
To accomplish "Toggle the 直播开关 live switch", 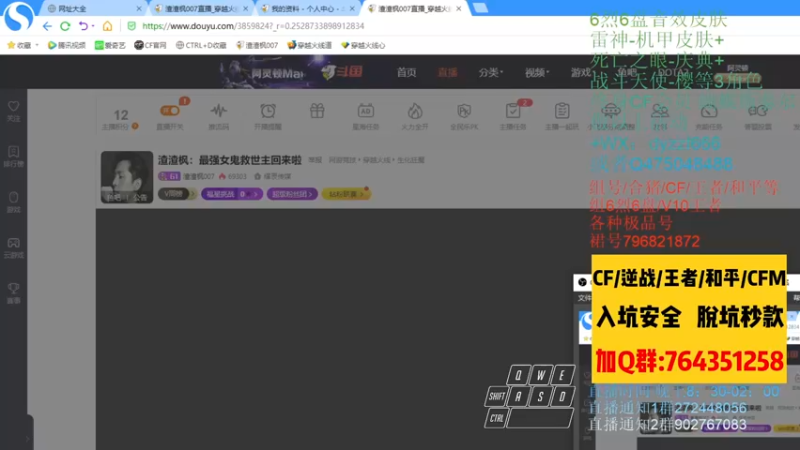I will click(170, 111).
